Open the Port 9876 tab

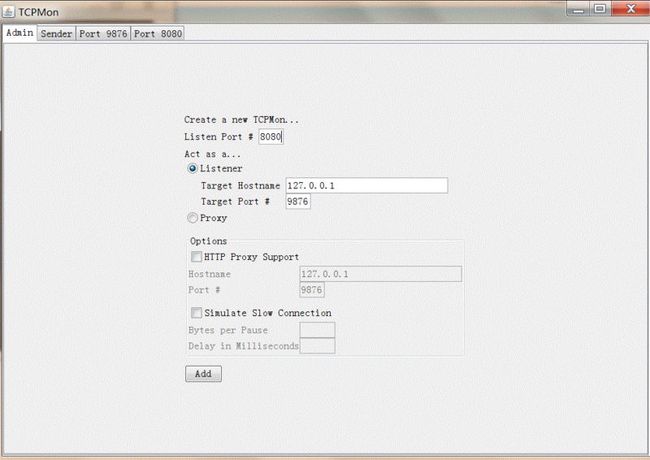[x=103, y=34]
